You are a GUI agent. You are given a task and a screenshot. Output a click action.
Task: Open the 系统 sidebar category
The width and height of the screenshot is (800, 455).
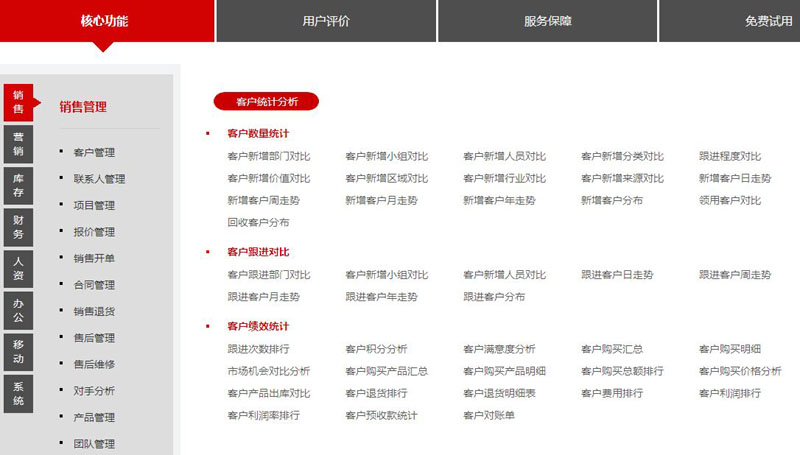pos(18,393)
